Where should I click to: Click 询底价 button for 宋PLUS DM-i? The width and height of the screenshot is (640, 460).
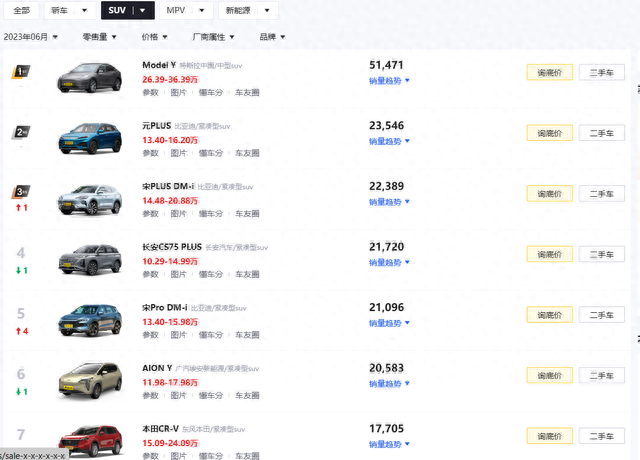click(549, 194)
